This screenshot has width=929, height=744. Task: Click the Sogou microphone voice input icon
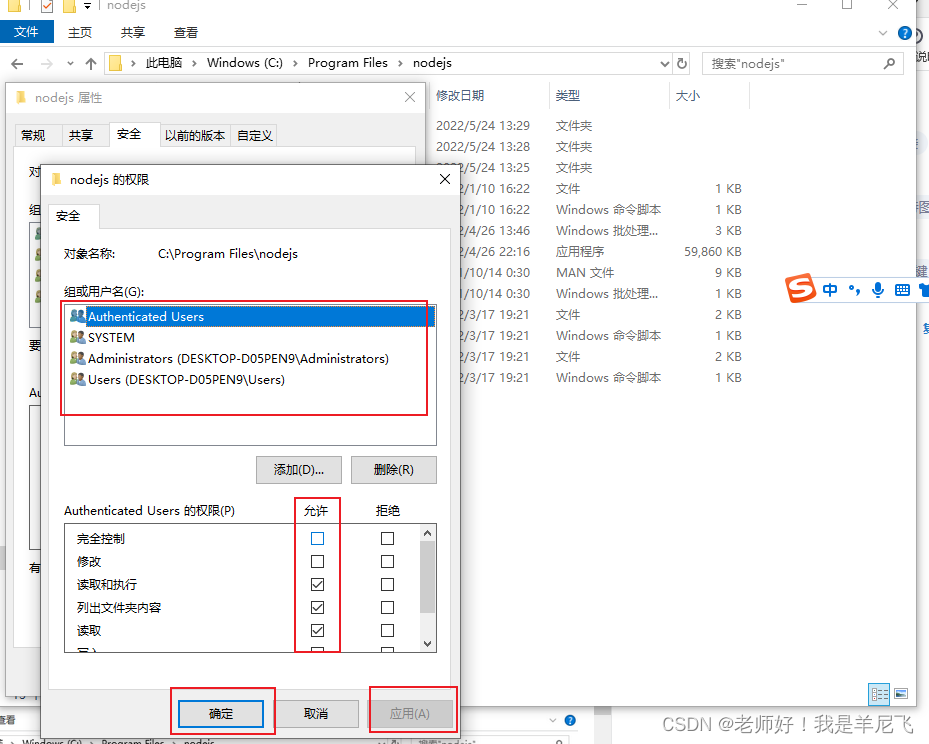[x=877, y=289]
